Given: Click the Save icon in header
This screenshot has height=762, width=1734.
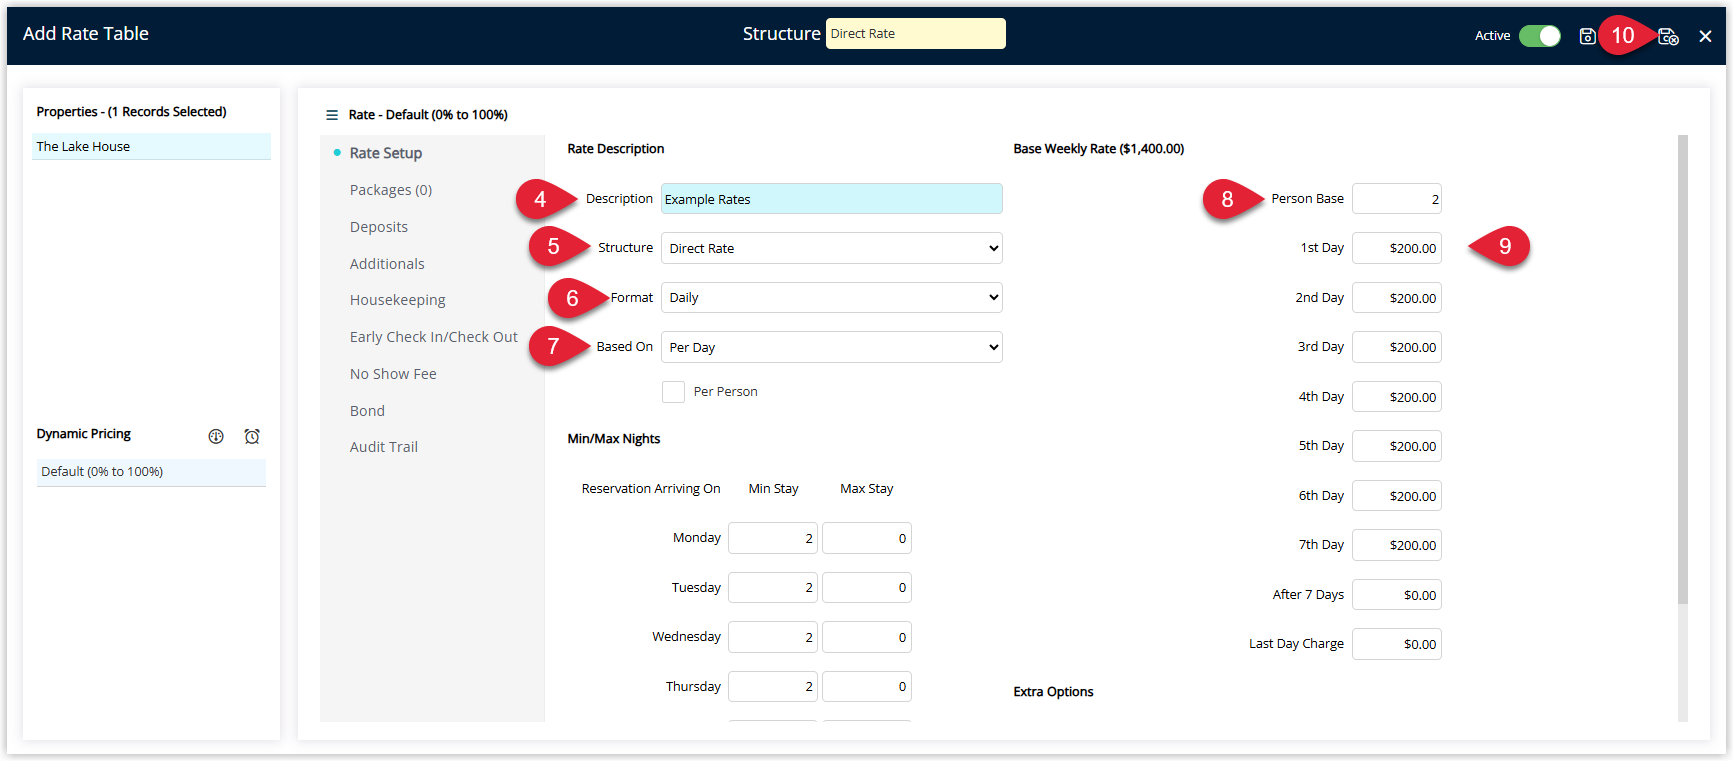Looking at the screenshot, I should click(1587, 36).
